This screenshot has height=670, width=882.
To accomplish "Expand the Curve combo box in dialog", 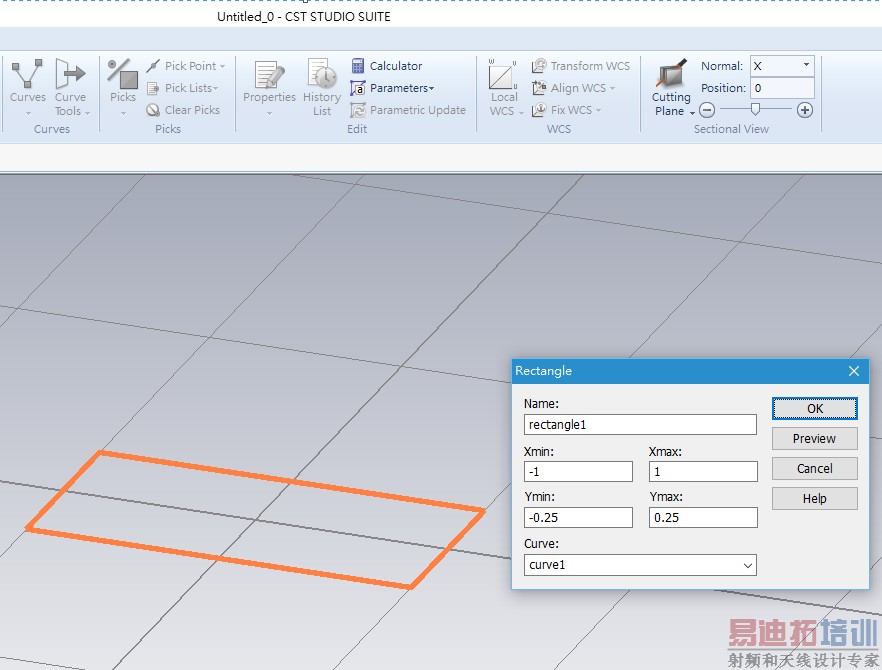I will (x=748, y=565).
